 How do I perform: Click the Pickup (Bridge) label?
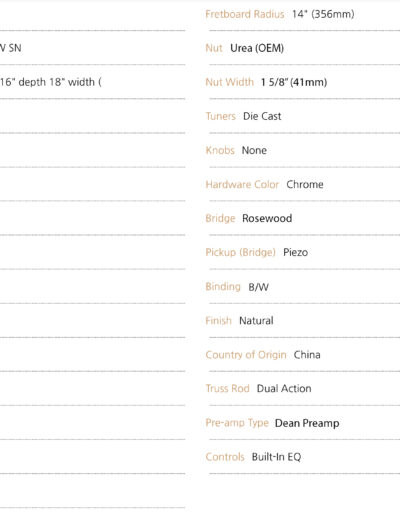click(x=240, y=252)
